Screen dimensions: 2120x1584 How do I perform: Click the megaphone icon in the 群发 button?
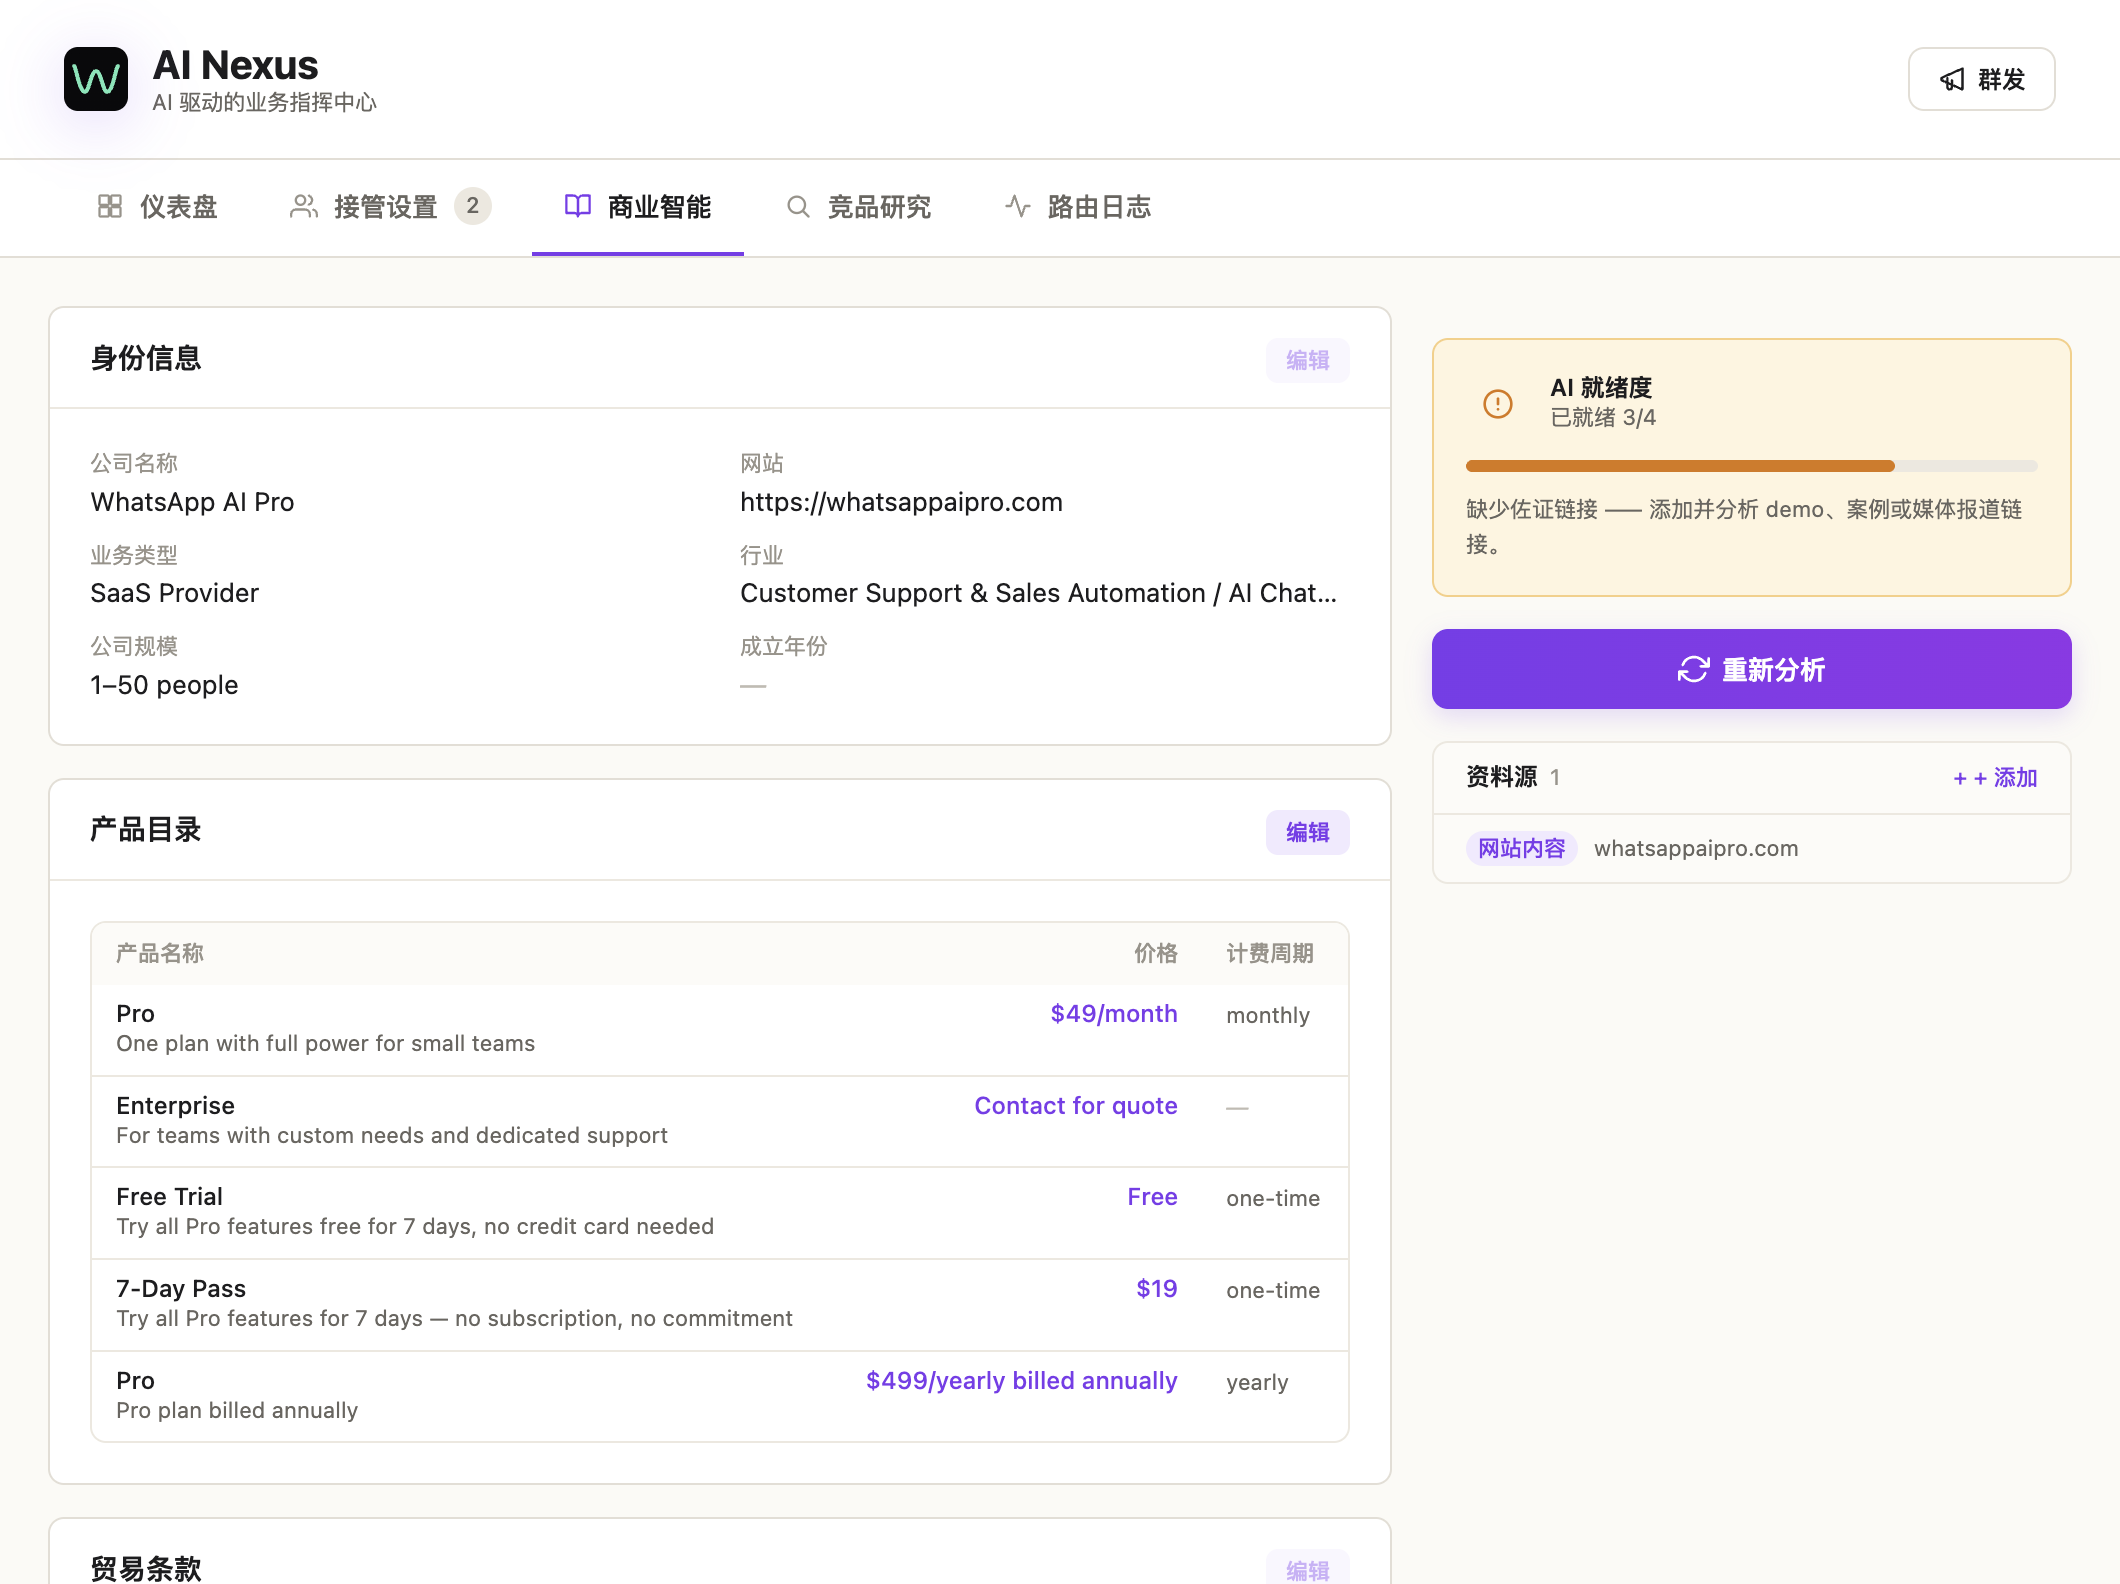(1952, 80)
